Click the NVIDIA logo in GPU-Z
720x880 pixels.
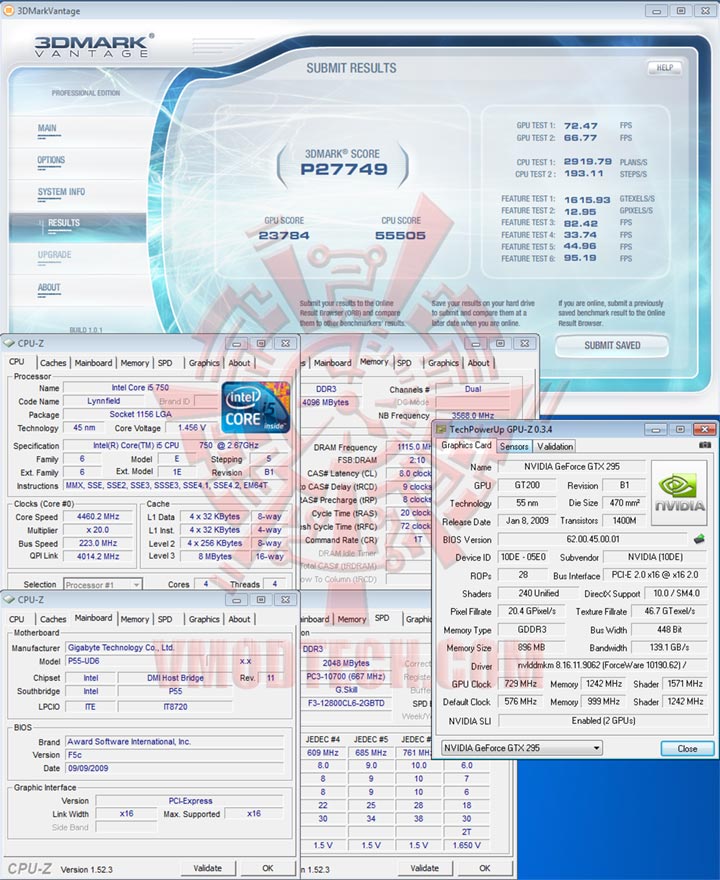click(678, 493)
